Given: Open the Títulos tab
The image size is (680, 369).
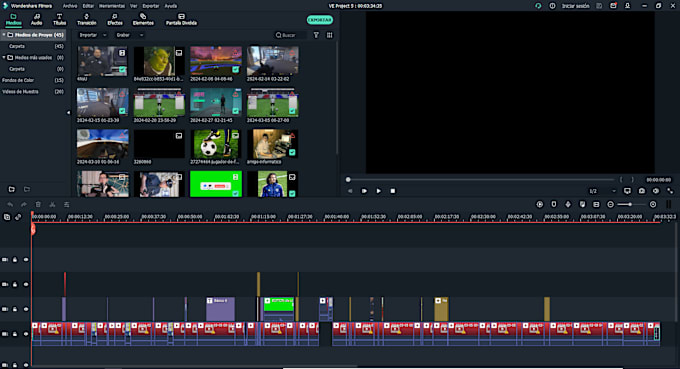Looking at the screenshot, I should click(x=59, y=20).
